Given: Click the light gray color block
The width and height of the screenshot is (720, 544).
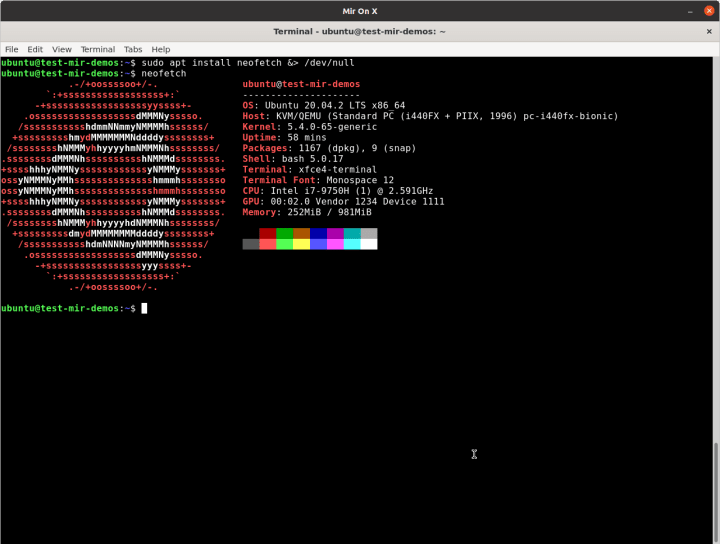Looking at the screenshot, I should (369, 233).
